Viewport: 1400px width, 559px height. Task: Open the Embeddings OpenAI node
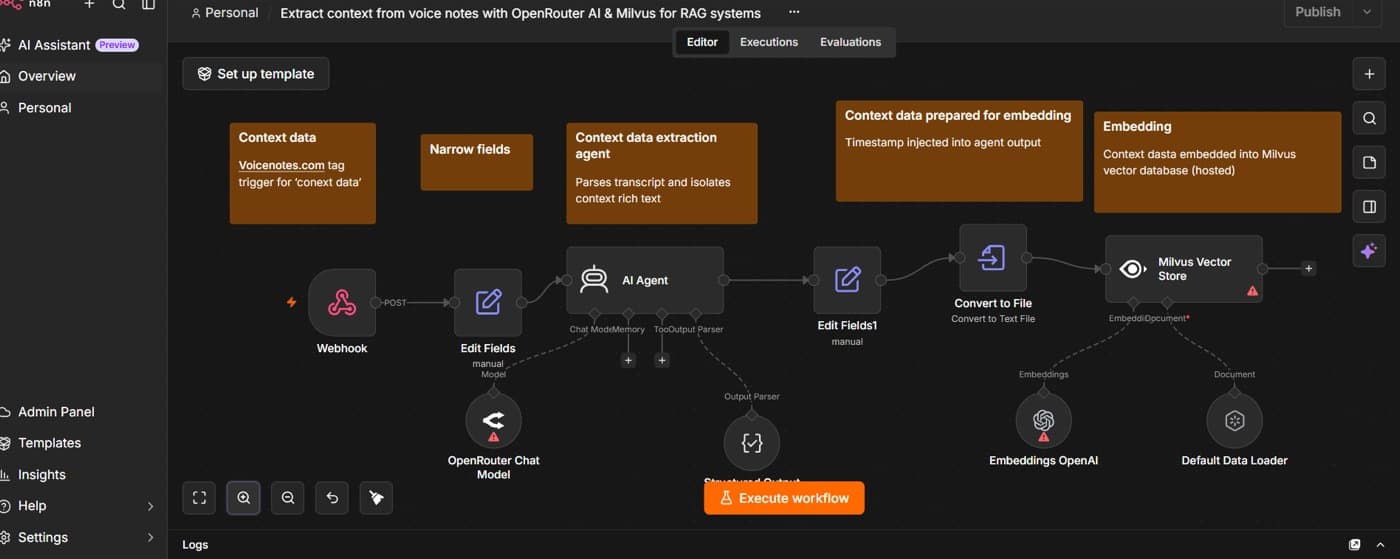click(x=1044, y=420)
